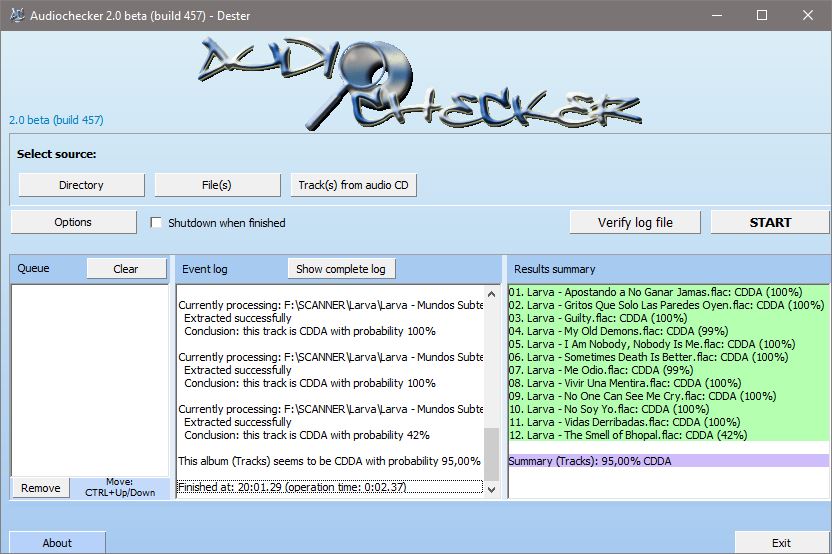Click event log scroll up arrow
Image resolution: width=832 pixels, height=554 pixels.
491,293
